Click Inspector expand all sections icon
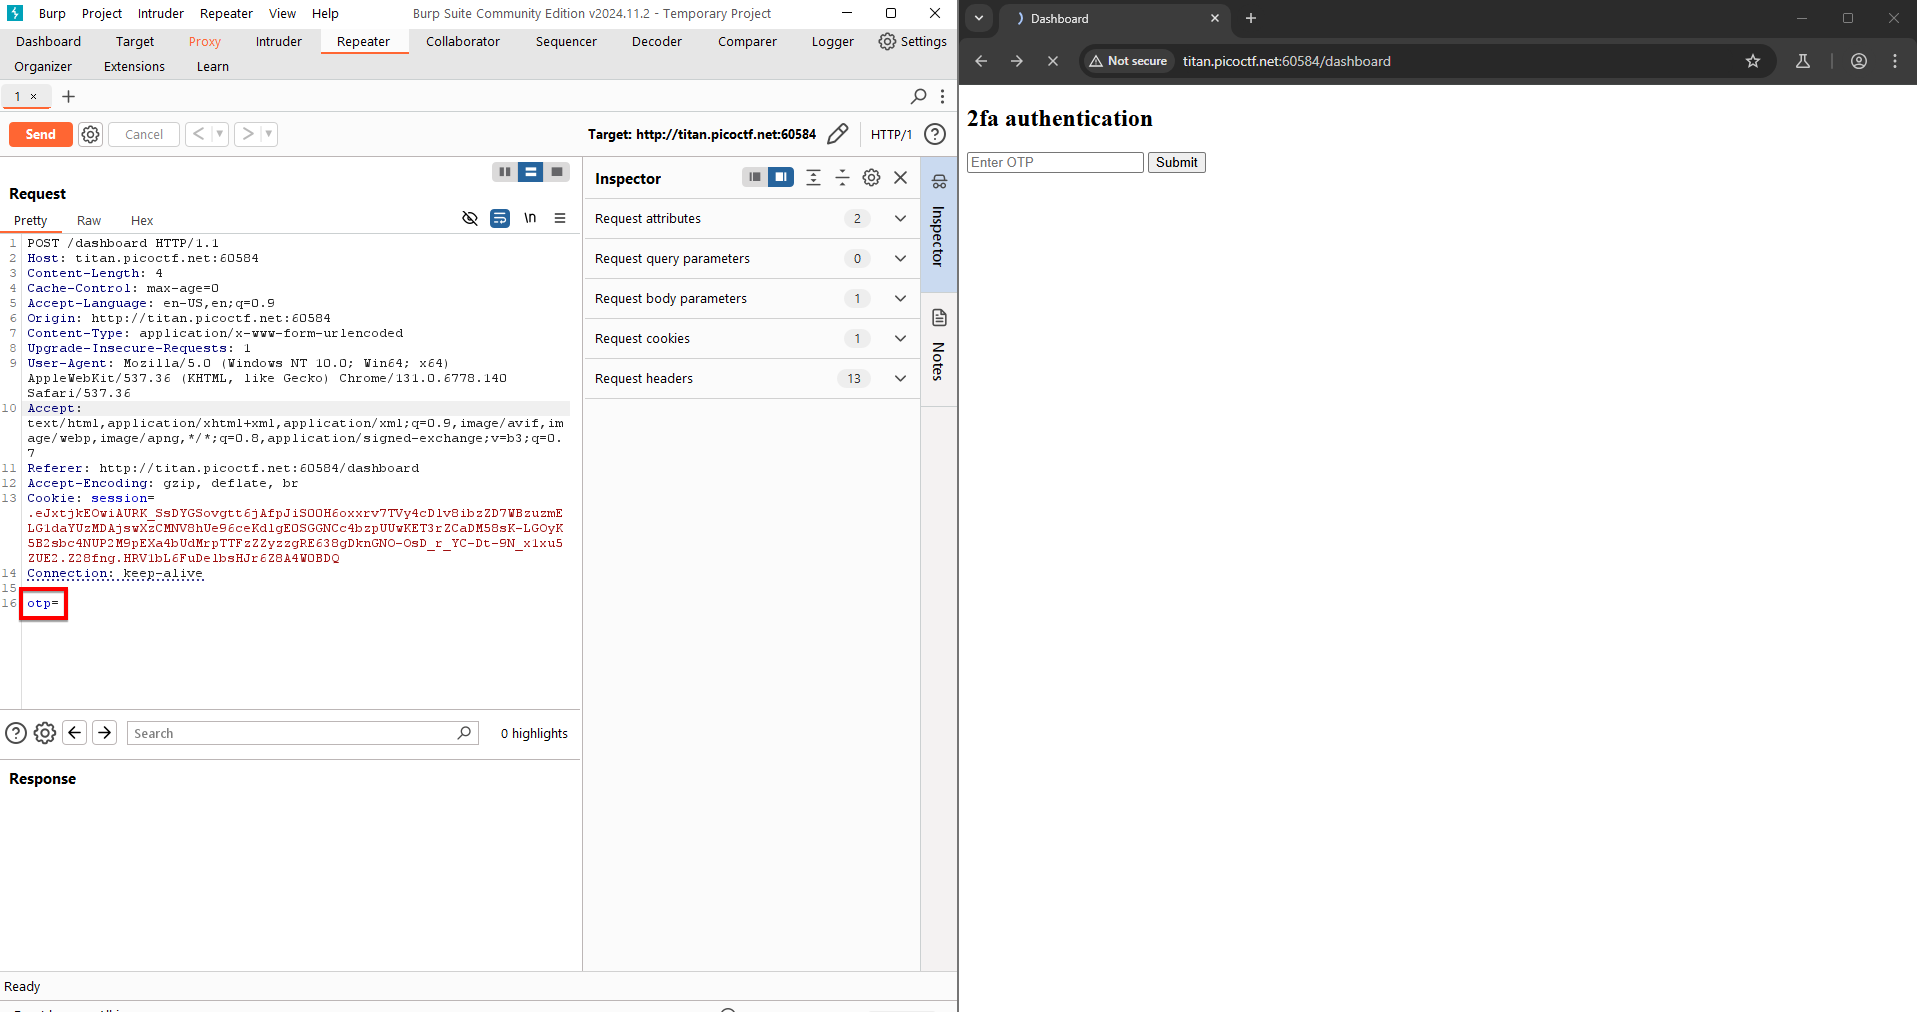Image resolution: width=1917 pixels, height=1012 pixels. (813, 177)
